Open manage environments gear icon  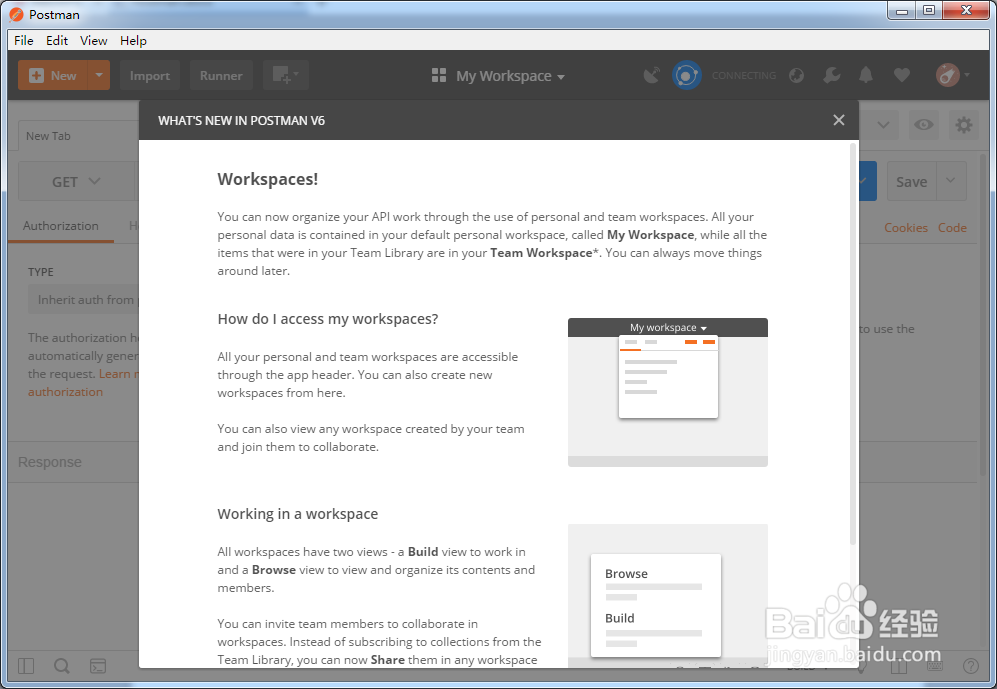(964, 125)
